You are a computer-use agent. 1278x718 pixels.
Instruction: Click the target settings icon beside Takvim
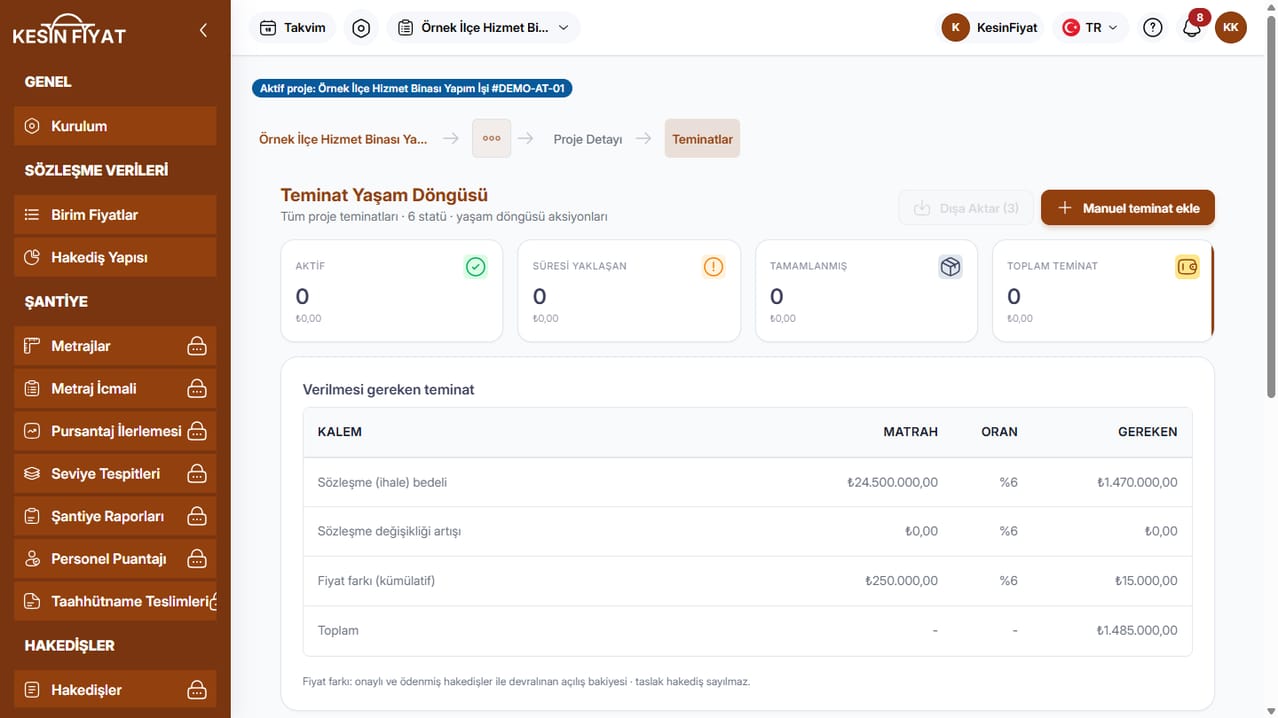[362, 28]
